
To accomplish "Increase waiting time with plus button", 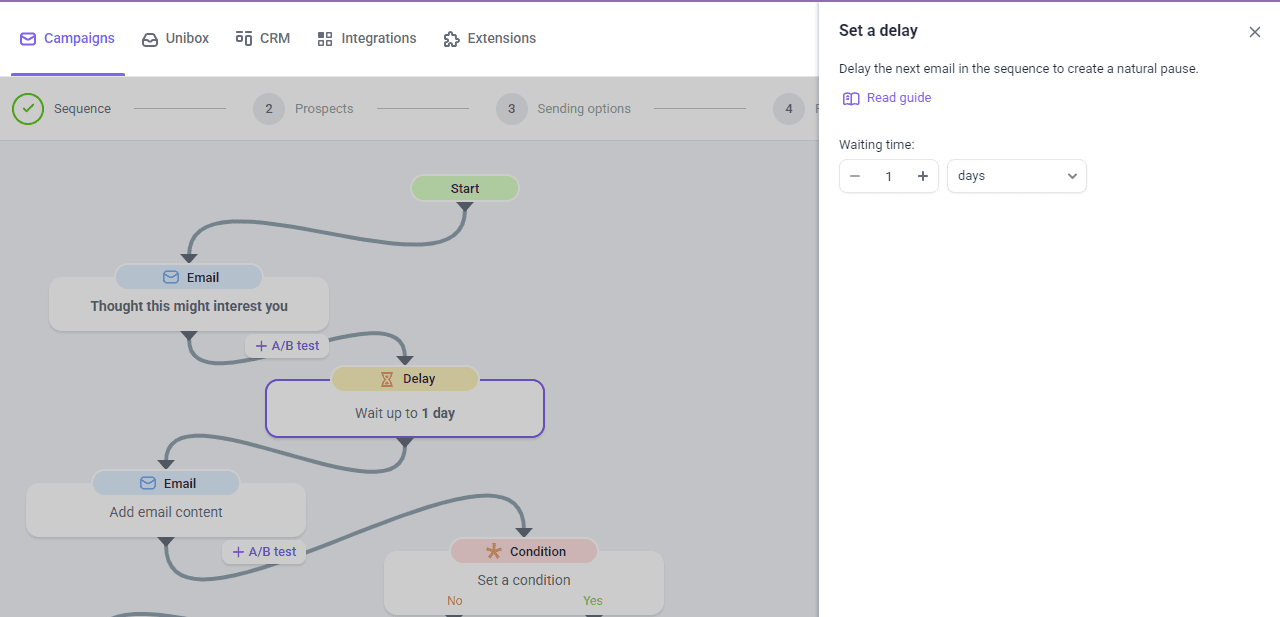I will [922, 176].
